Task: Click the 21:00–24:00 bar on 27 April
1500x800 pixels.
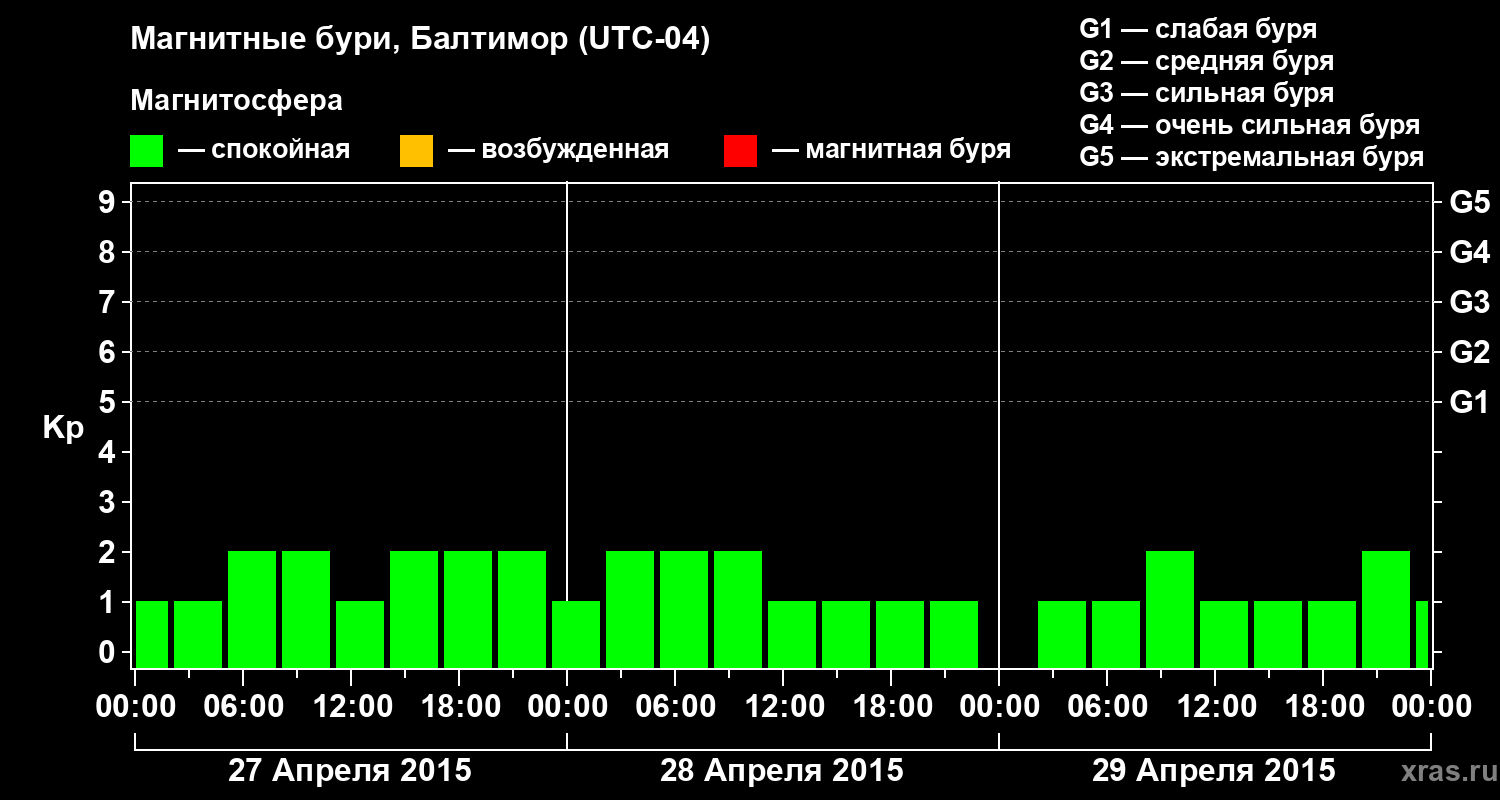Action: tap(522, 609)
